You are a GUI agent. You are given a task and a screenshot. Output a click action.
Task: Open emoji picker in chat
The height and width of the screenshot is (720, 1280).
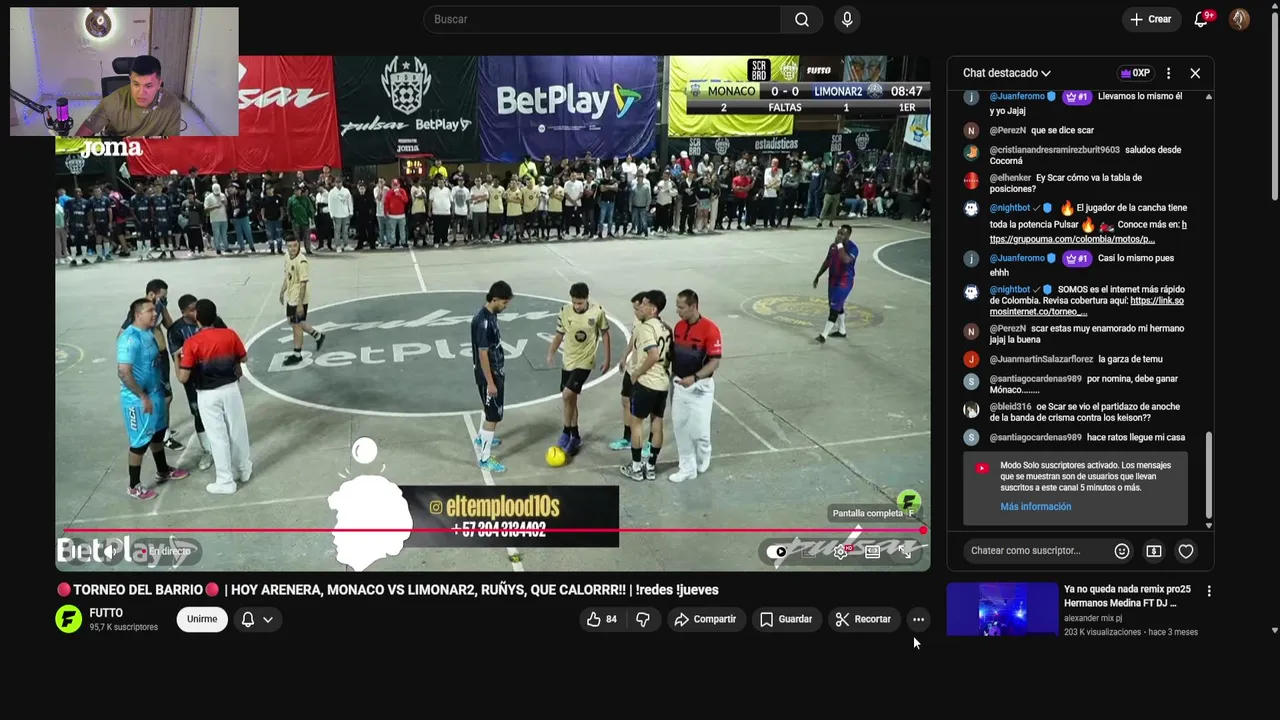1122,551
